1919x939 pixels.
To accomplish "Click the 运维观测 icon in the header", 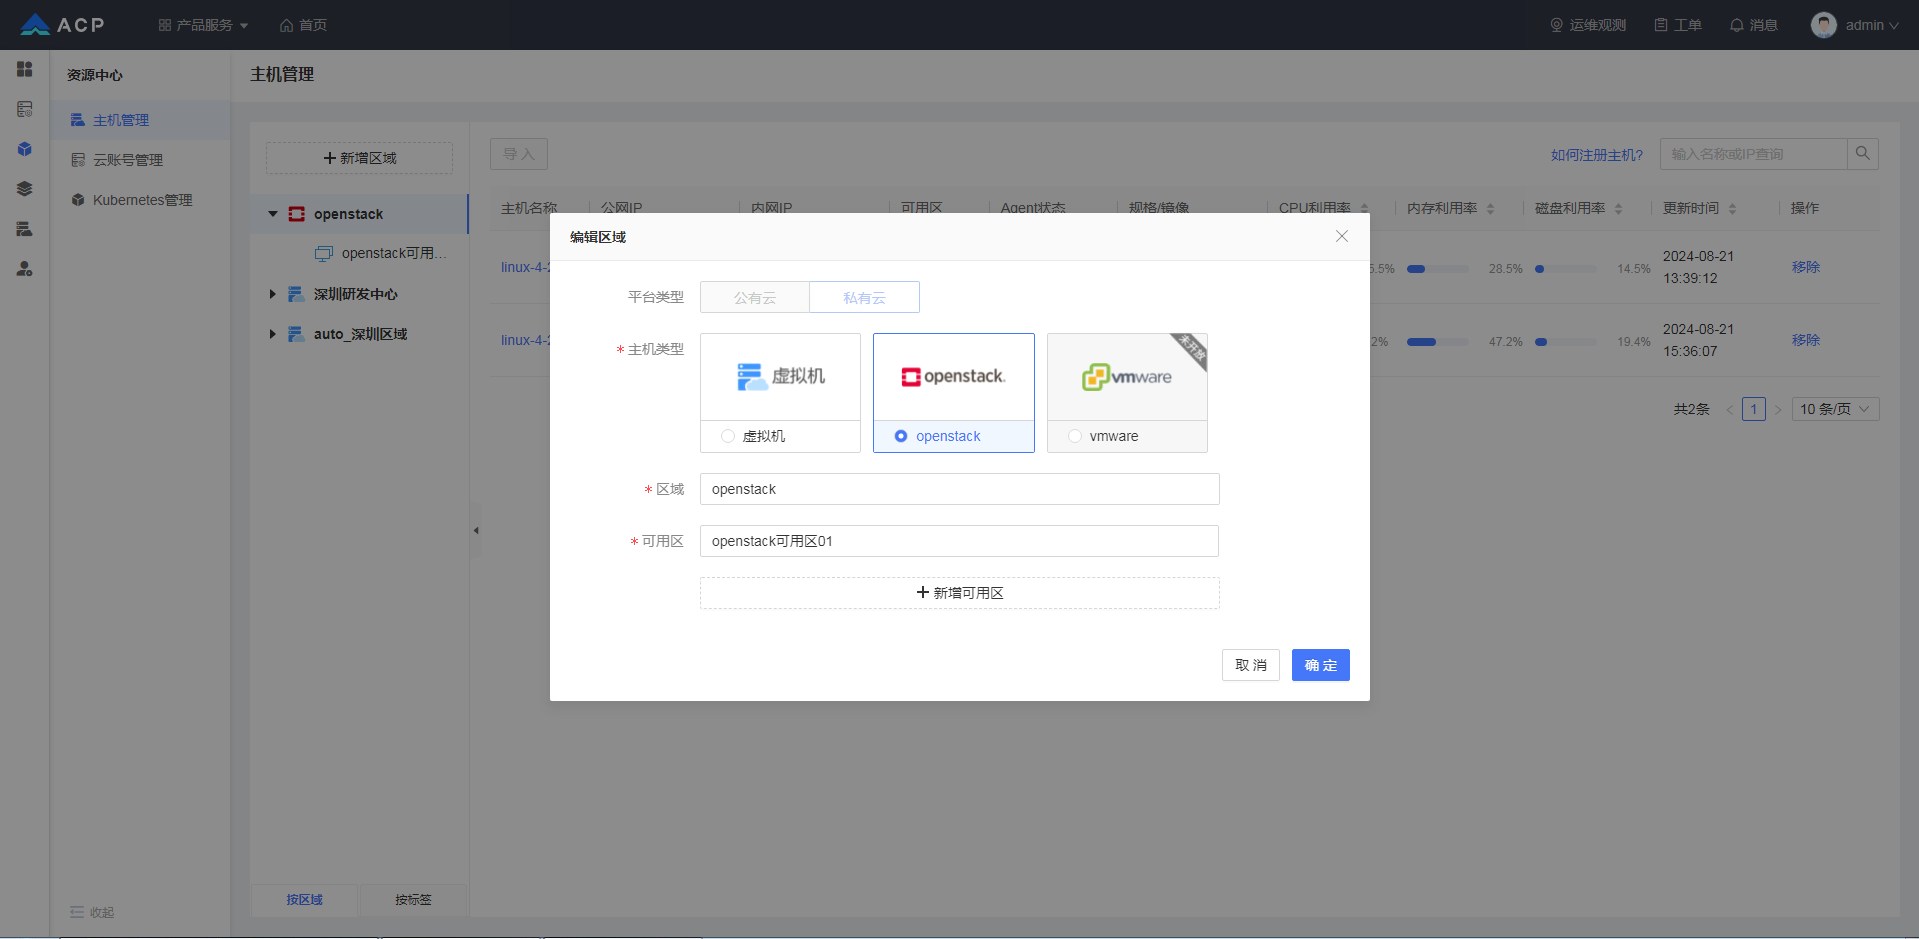I will (1556, 25).
